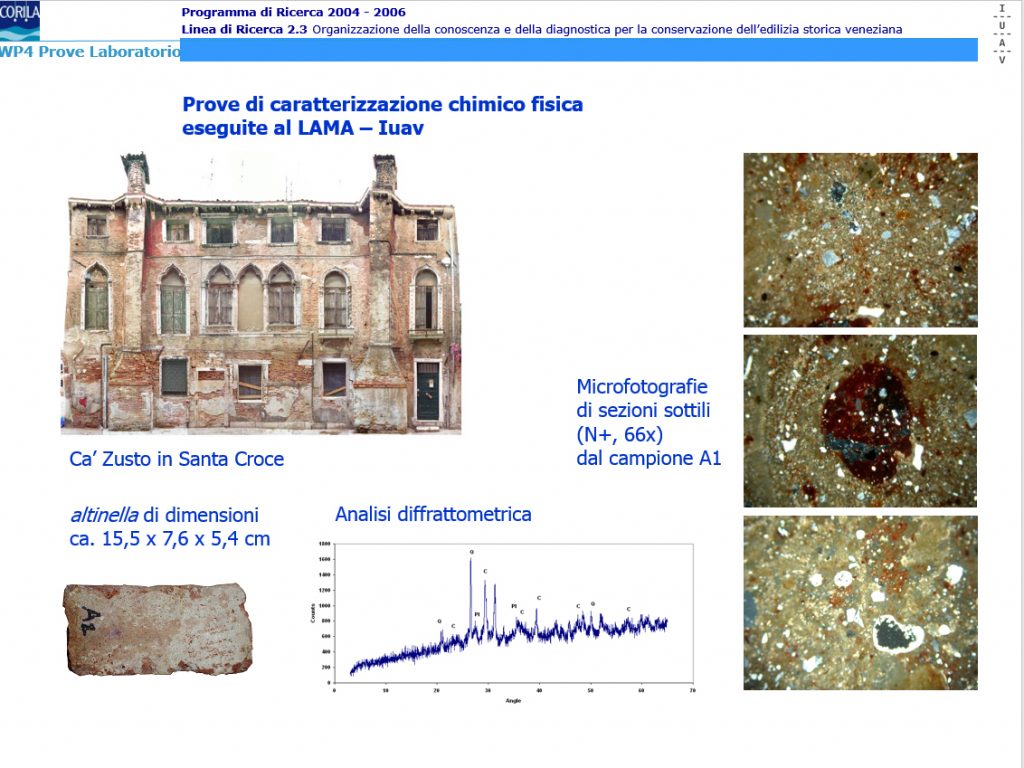Screen dimensions: 1024x768
Task: Select the Ca' Zusto in Santa Croce caption
Action: (x=176, y=460)
